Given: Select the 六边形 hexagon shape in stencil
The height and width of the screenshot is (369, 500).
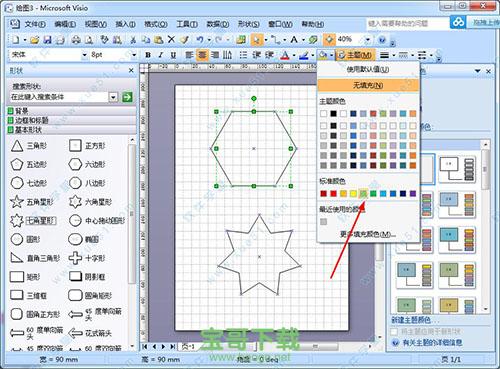Looking at the screenshot, I should [87, 164].
